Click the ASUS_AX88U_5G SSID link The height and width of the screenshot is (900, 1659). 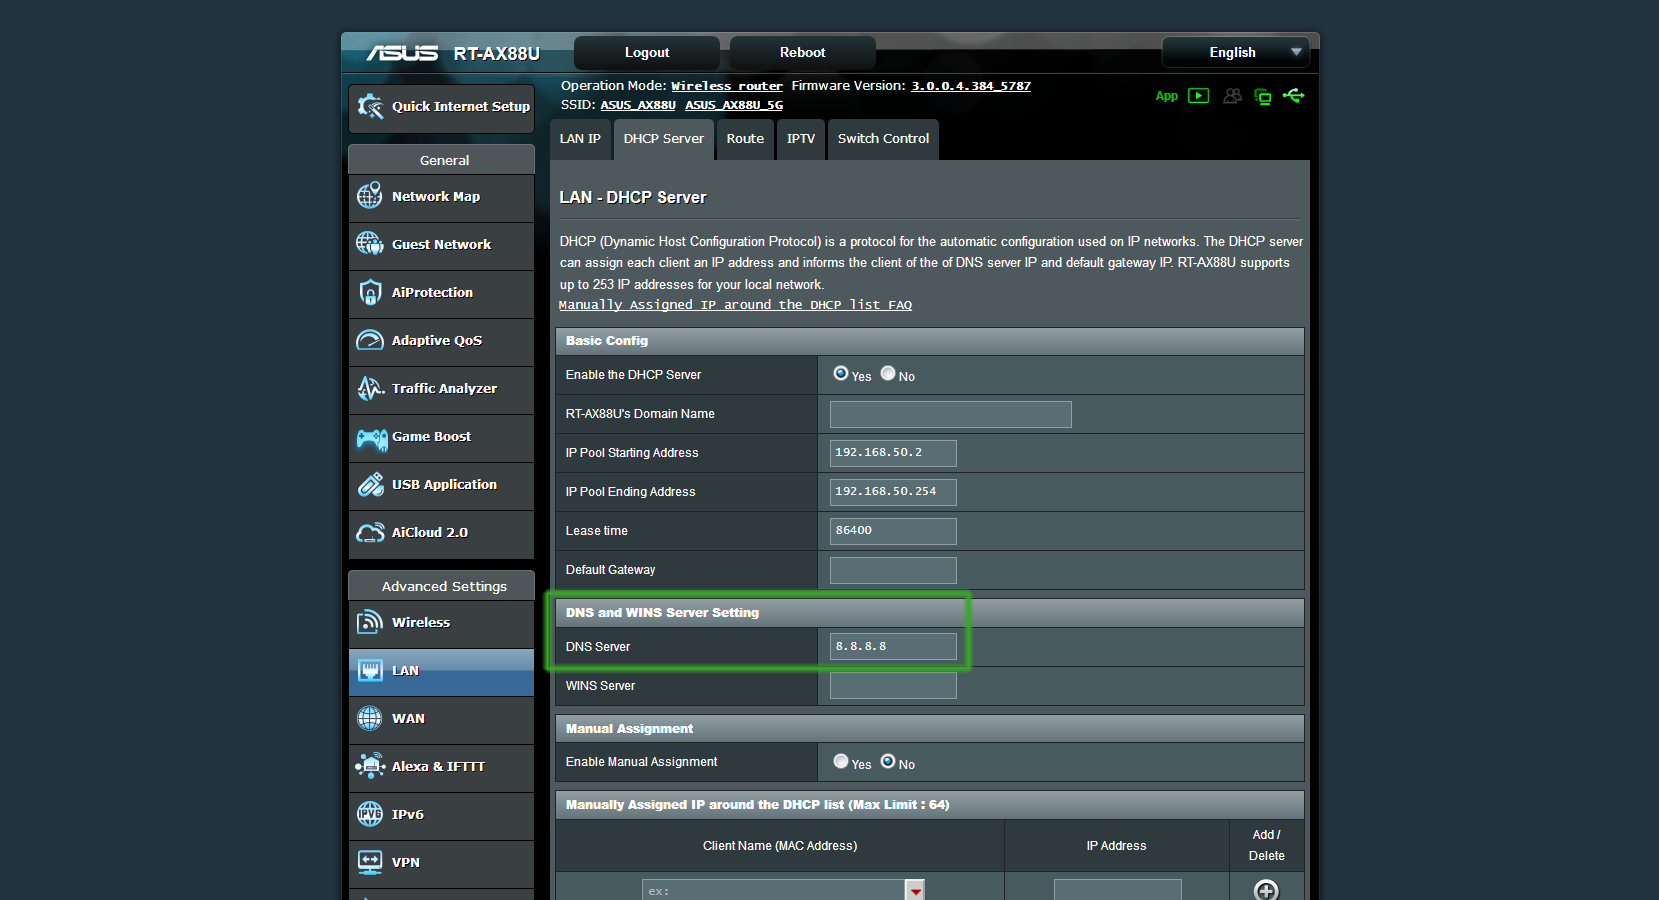734,105
